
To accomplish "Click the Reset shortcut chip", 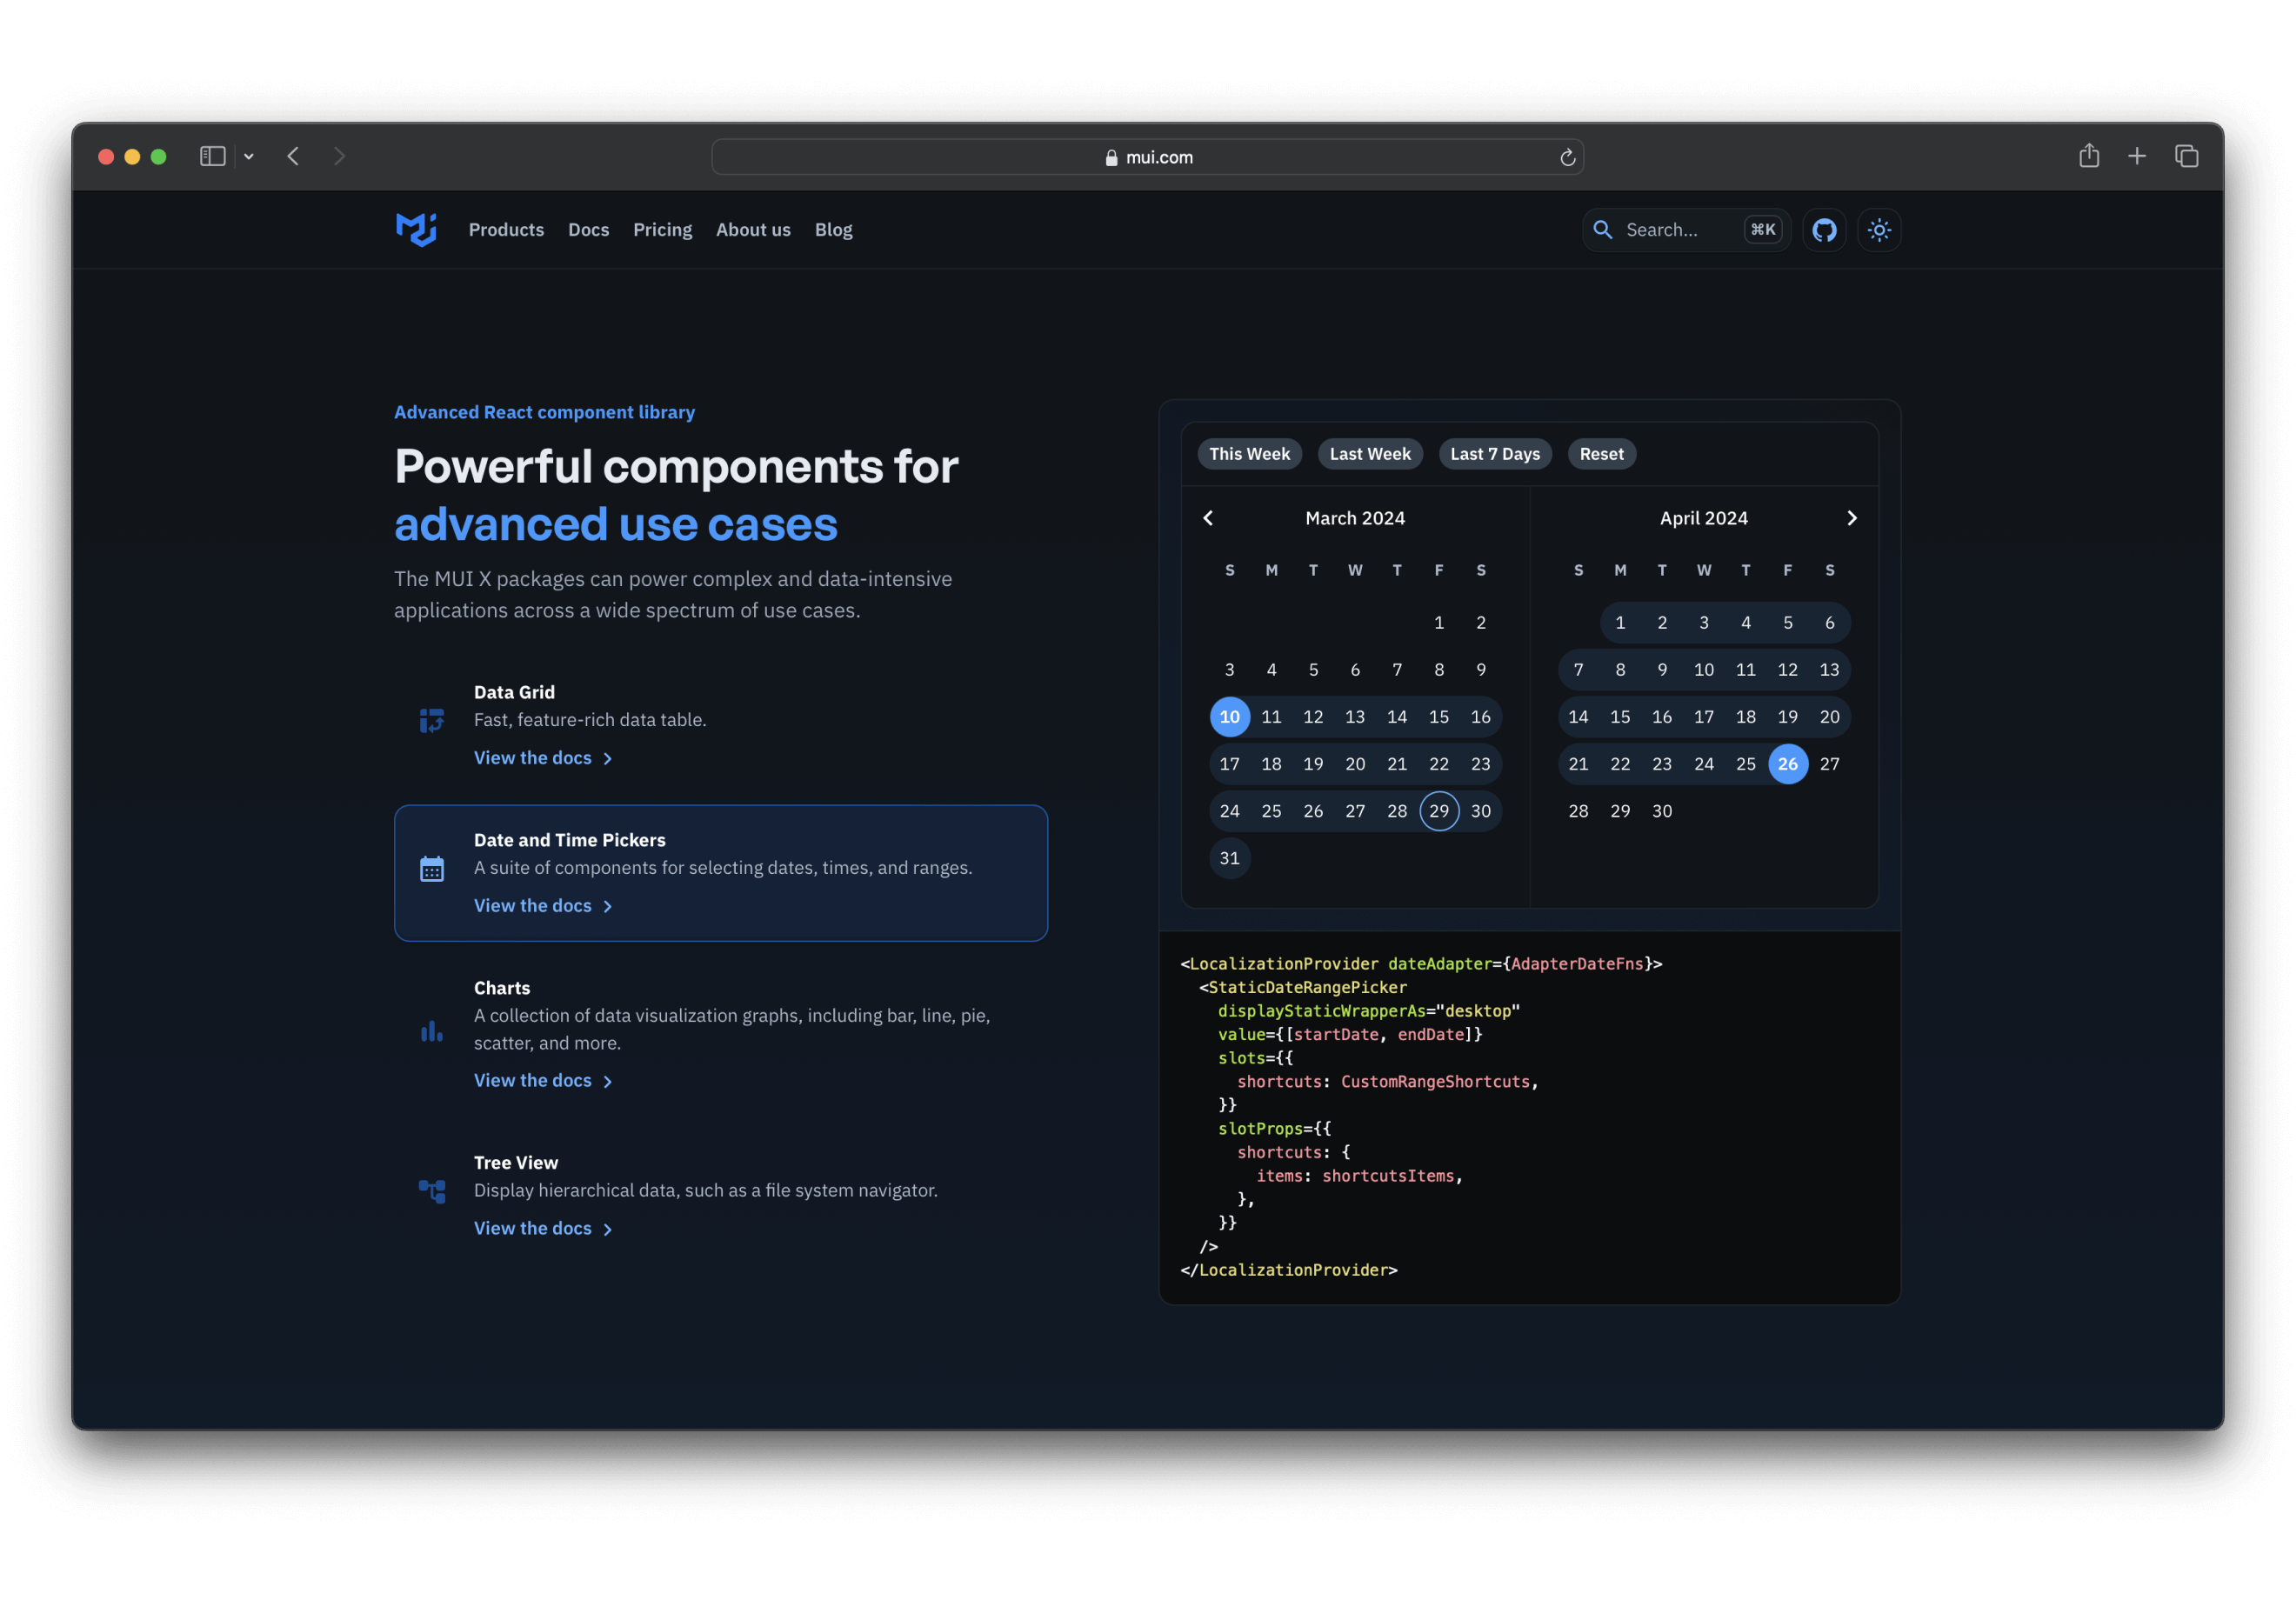I will (x=1602, y=454).
